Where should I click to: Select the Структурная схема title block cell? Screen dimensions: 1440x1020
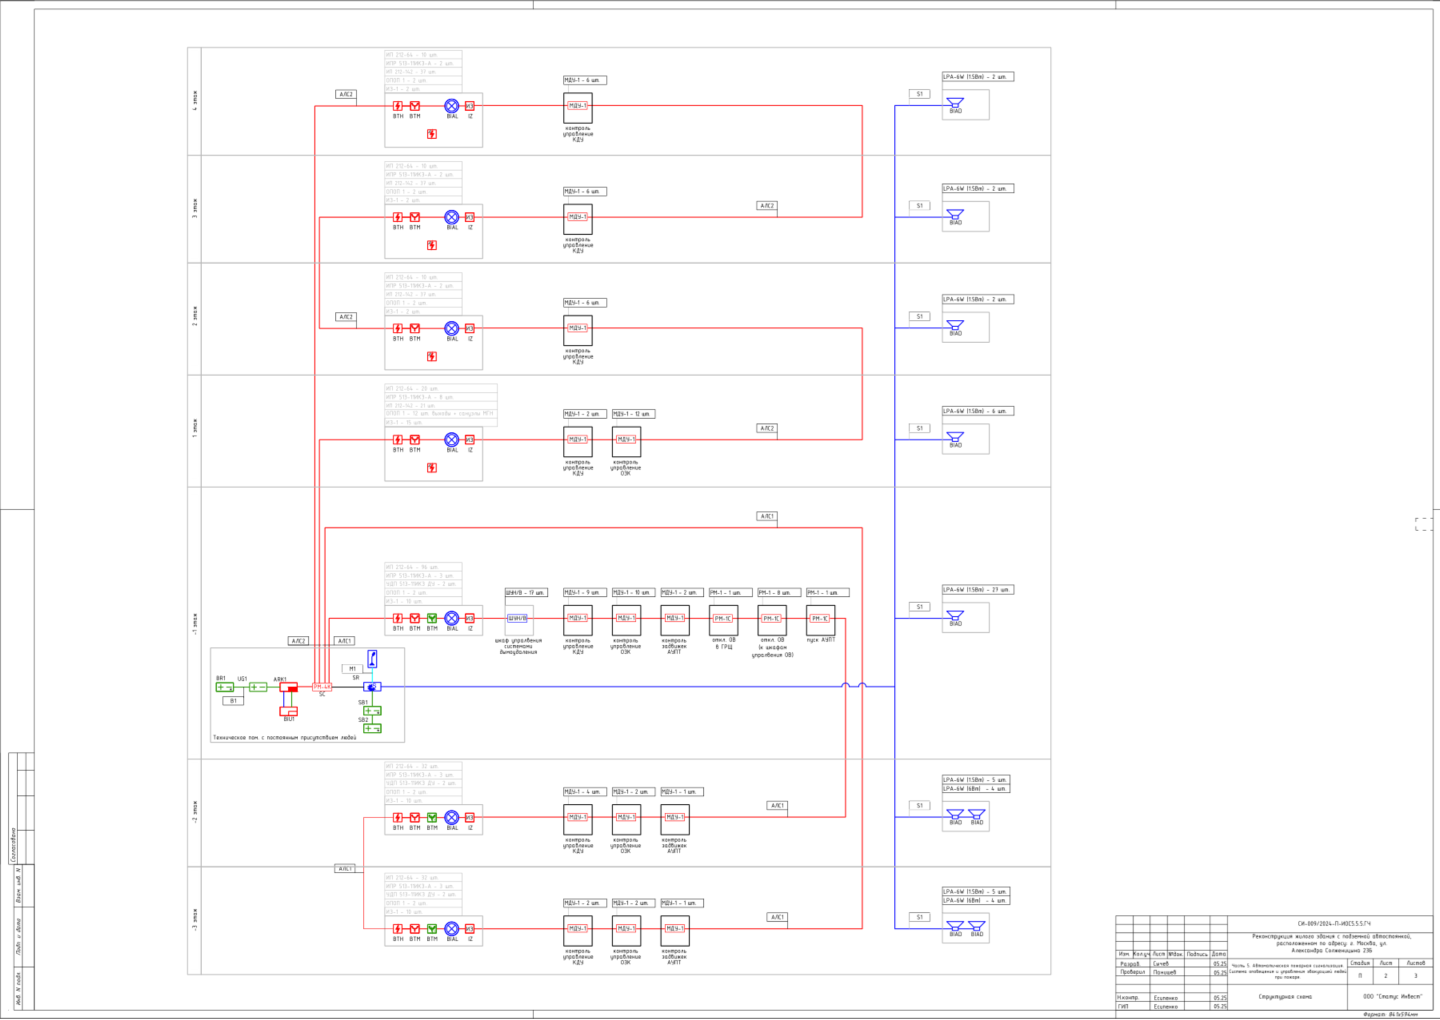(1285, 997)
